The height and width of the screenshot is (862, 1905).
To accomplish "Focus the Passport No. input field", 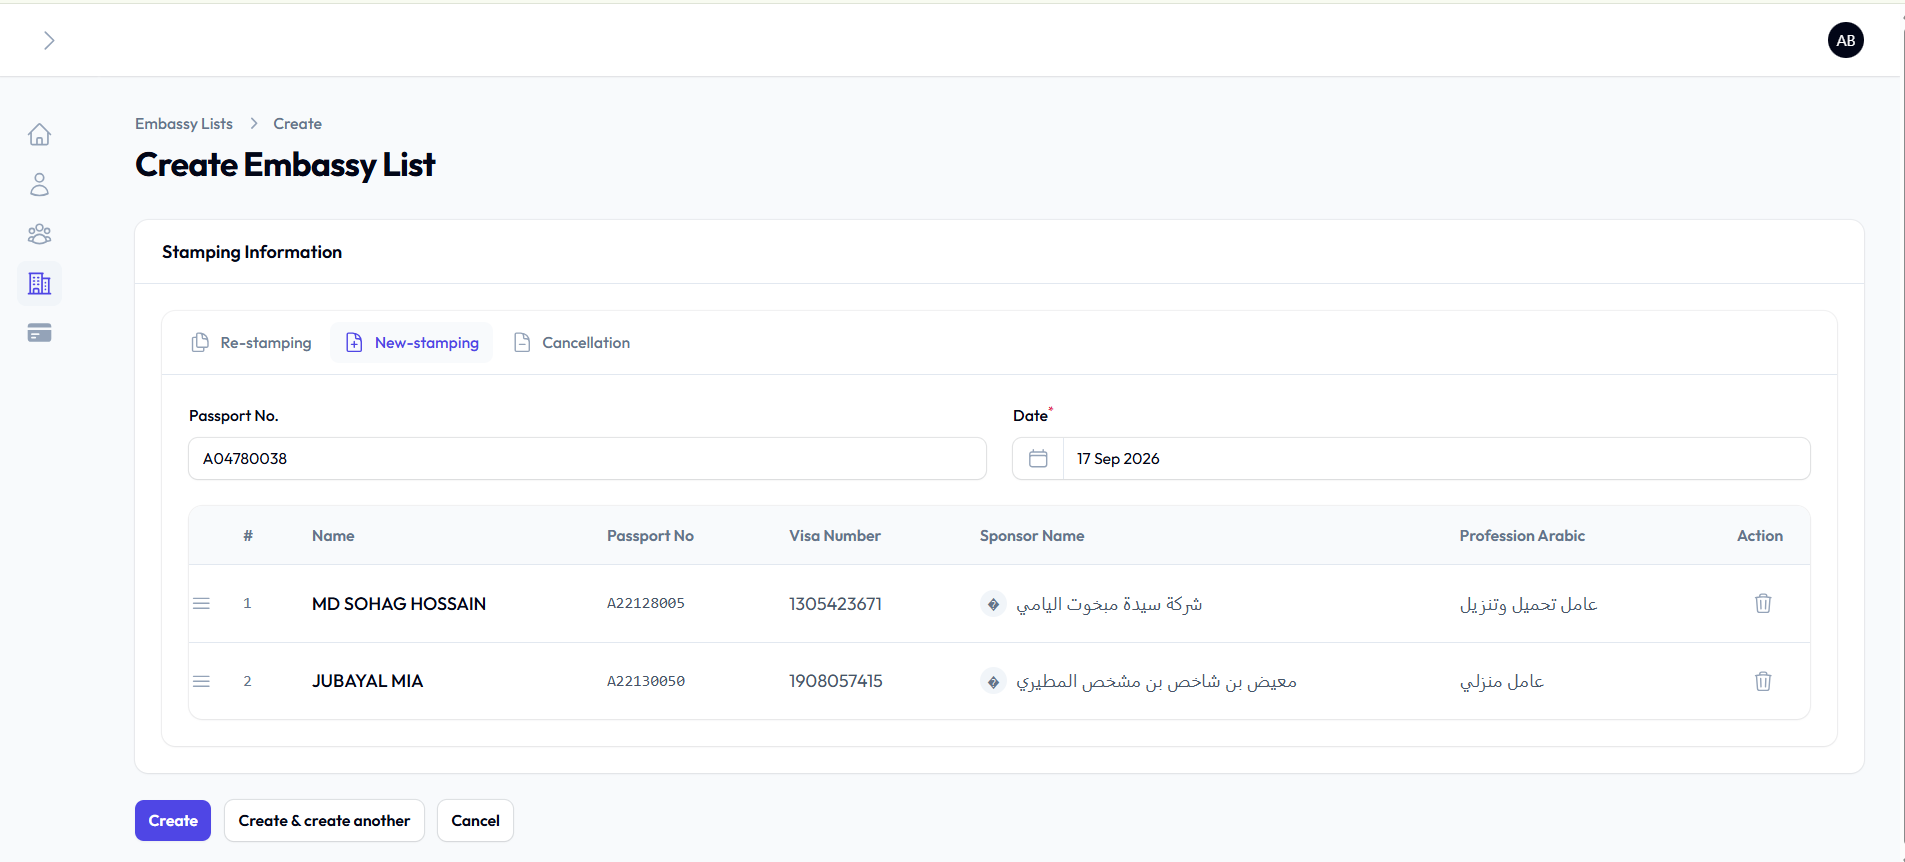I will pos(587,459).
